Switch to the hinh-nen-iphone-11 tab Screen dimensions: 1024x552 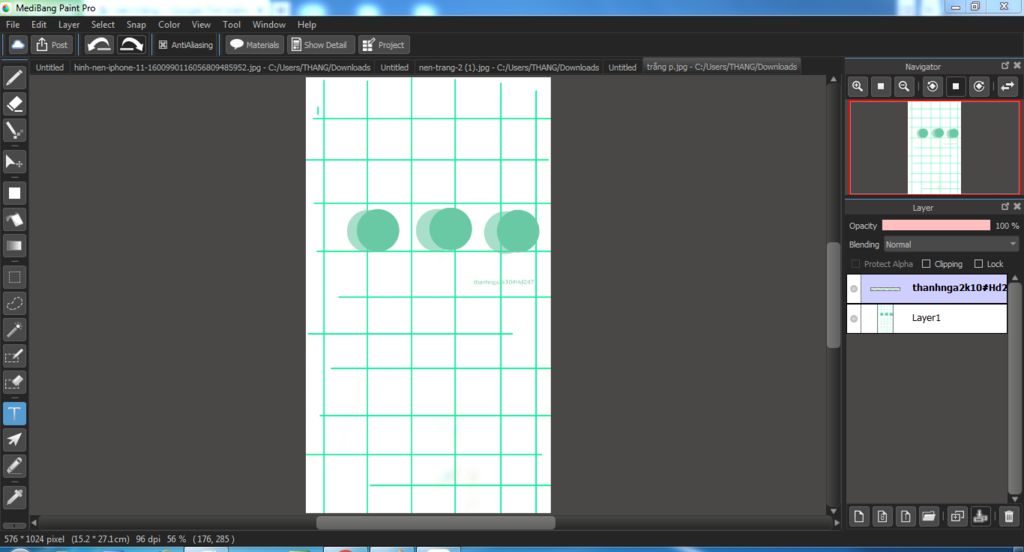(x=222, y=67)
